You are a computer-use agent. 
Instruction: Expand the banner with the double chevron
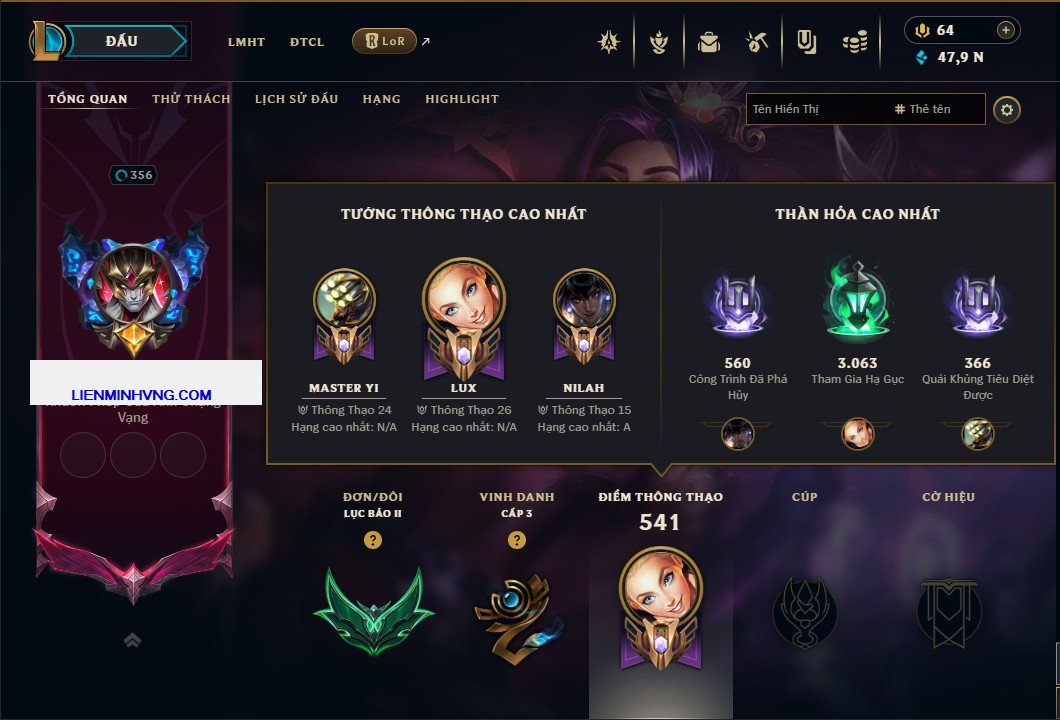point(132,640)
